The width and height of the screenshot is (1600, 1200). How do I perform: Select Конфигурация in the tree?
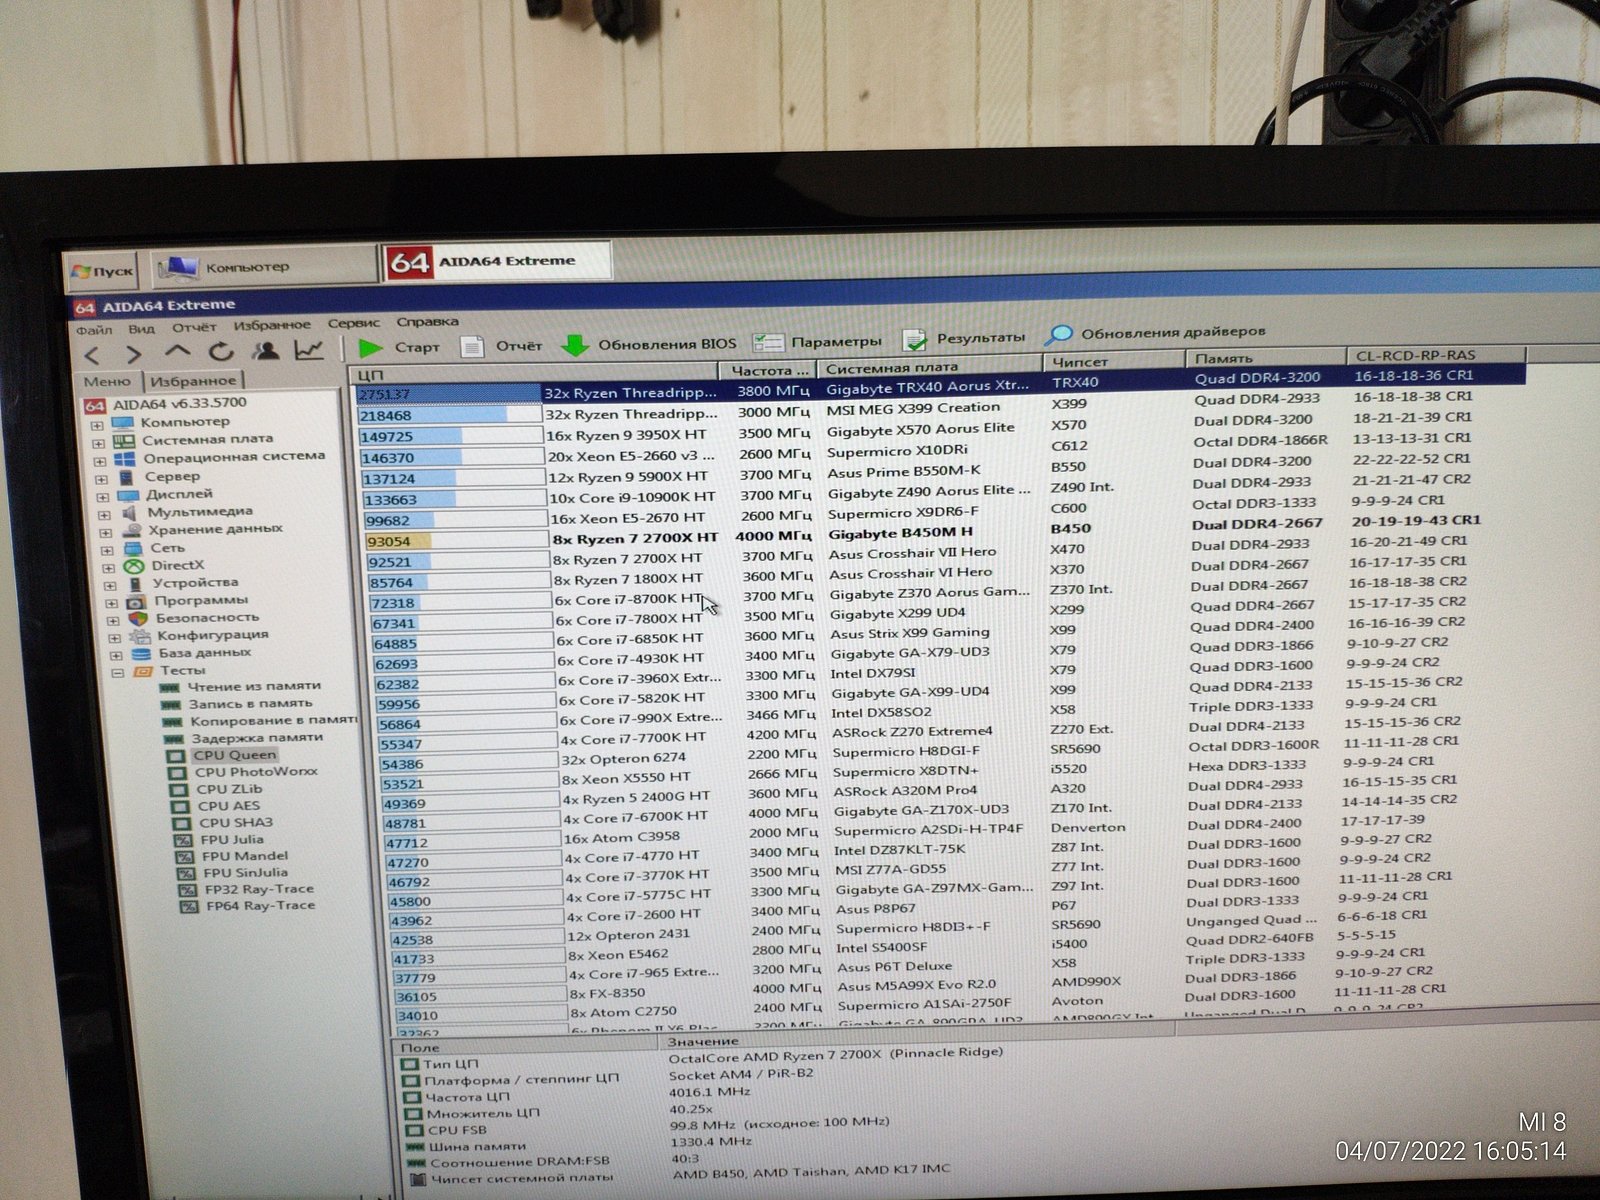click(x=199, y=635)
